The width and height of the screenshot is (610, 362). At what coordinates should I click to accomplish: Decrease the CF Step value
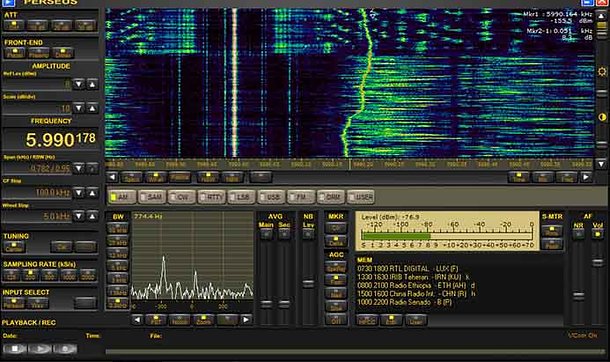pos(79,192)
